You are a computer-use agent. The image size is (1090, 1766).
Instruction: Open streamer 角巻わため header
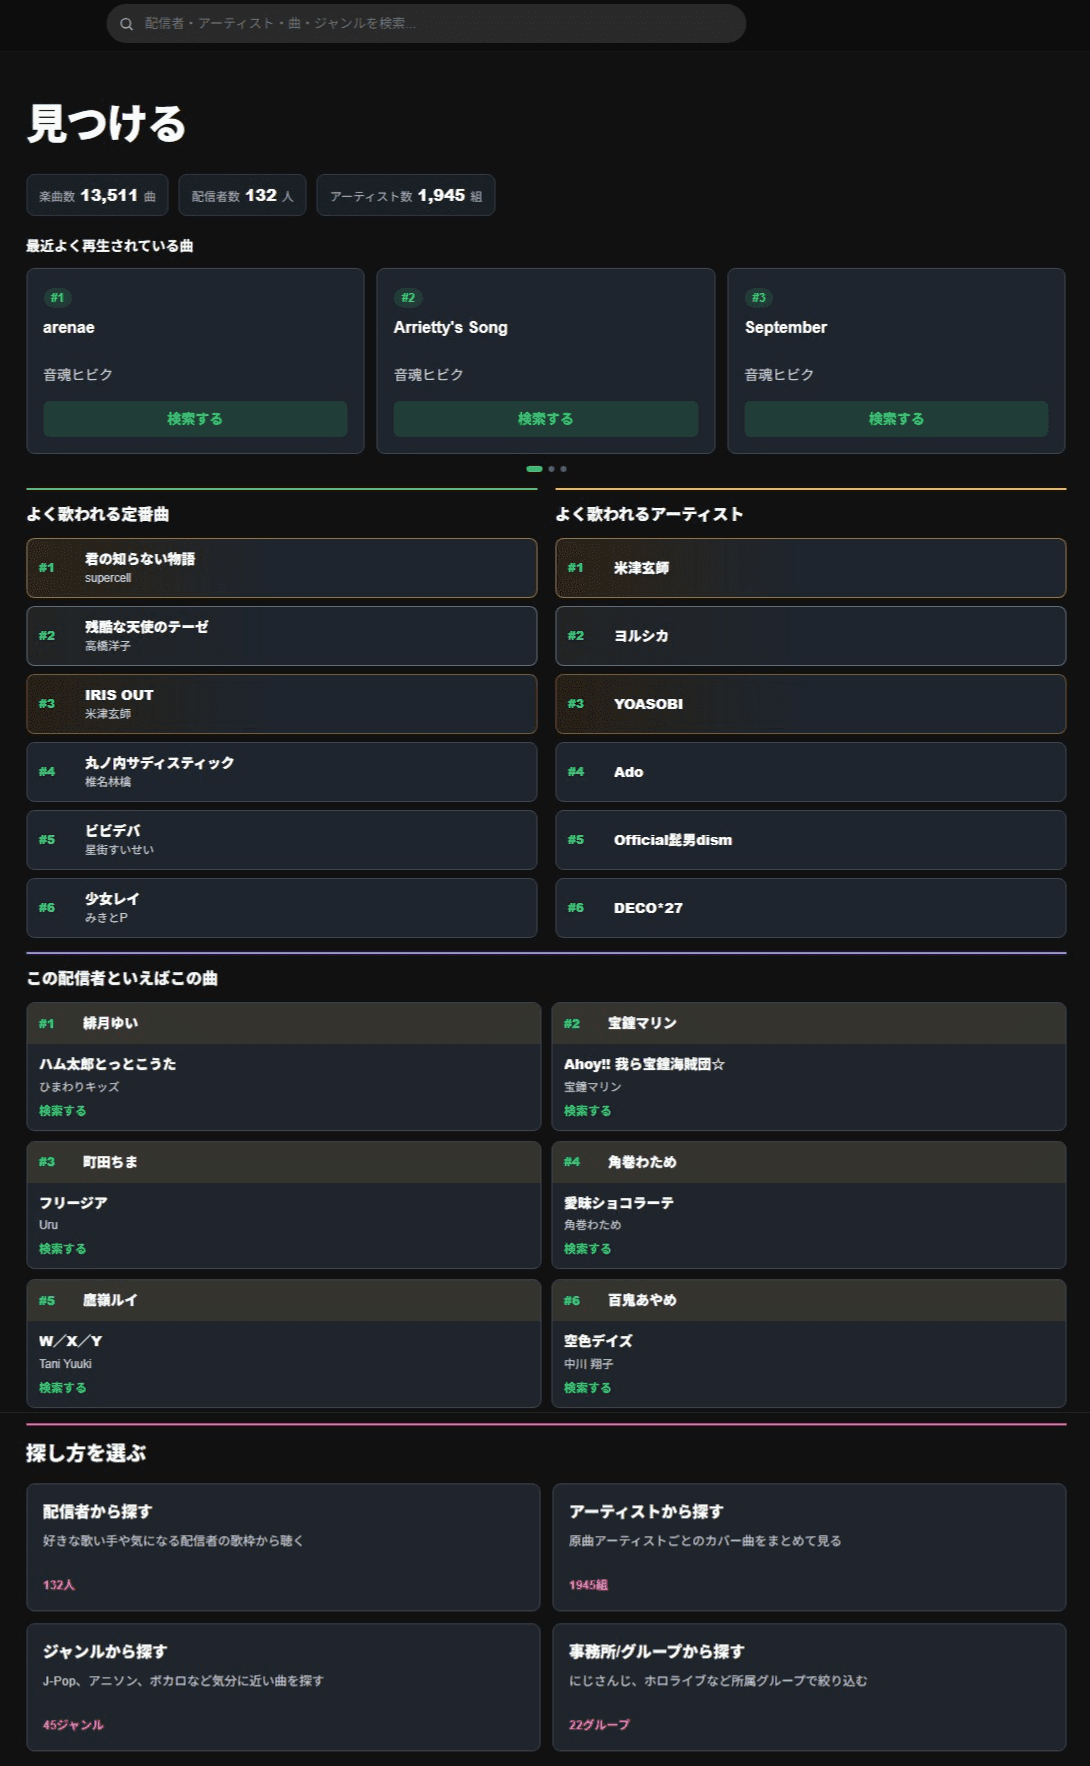click(809, 1162)
